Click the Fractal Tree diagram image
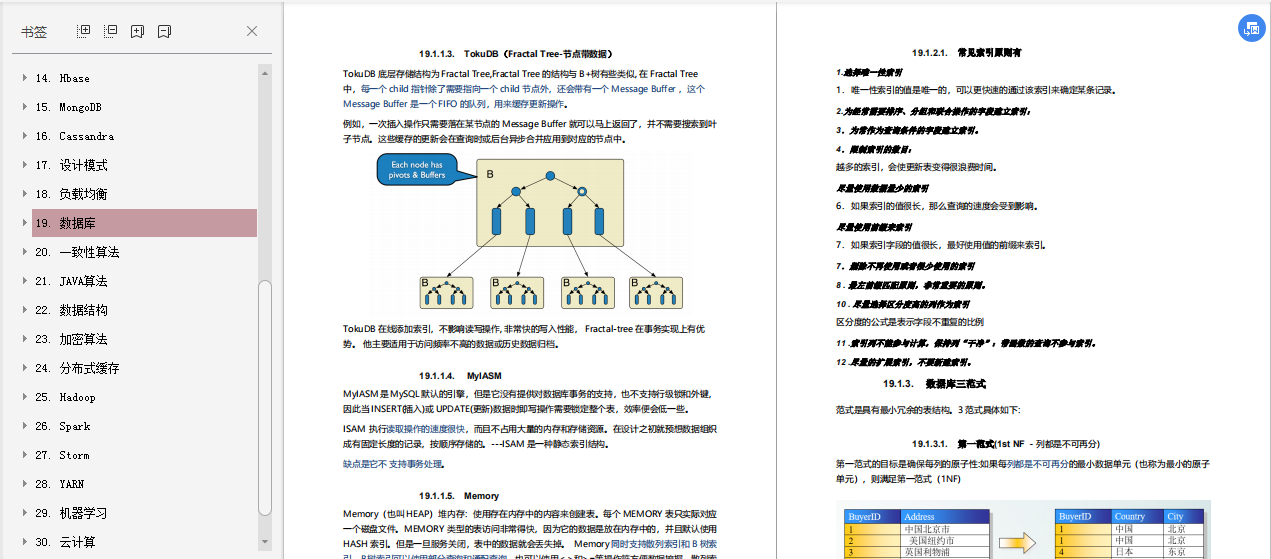 click(x=531, y=230)
